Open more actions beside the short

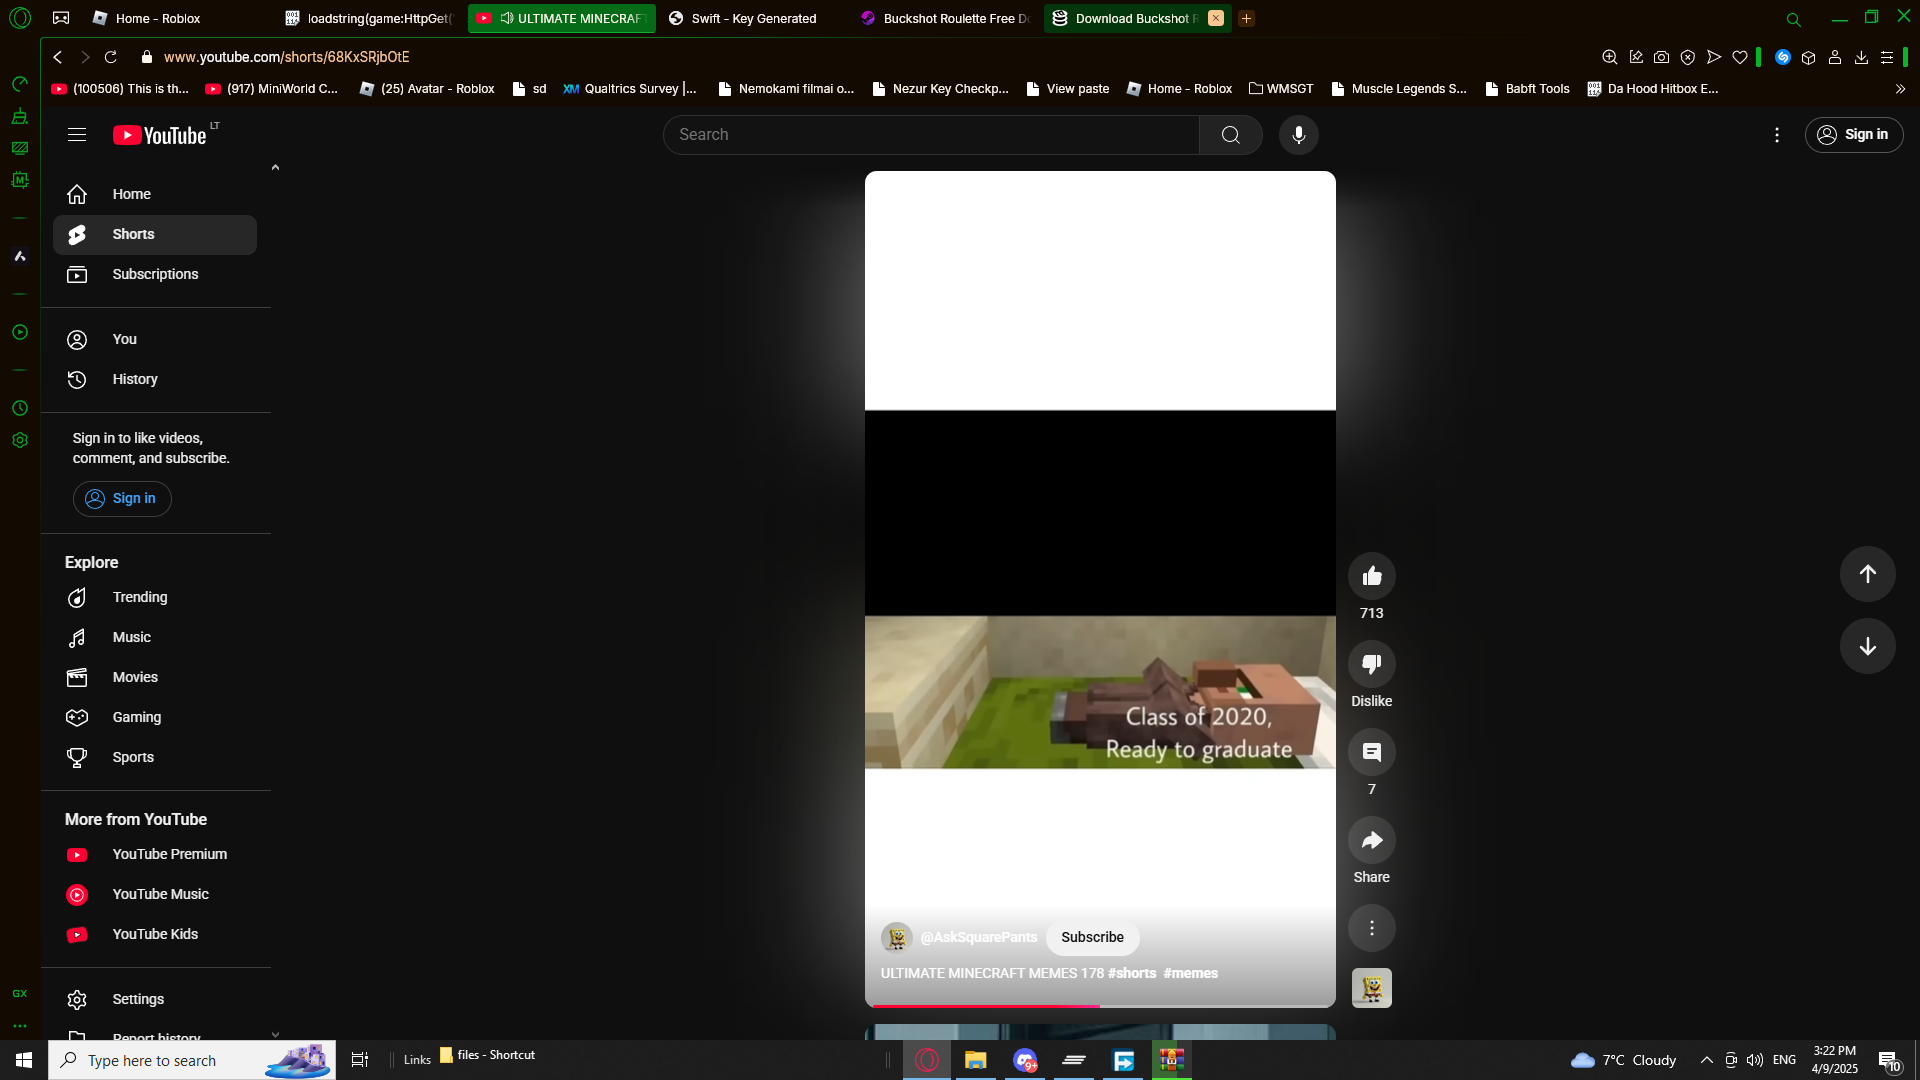tap(1372, 928)
